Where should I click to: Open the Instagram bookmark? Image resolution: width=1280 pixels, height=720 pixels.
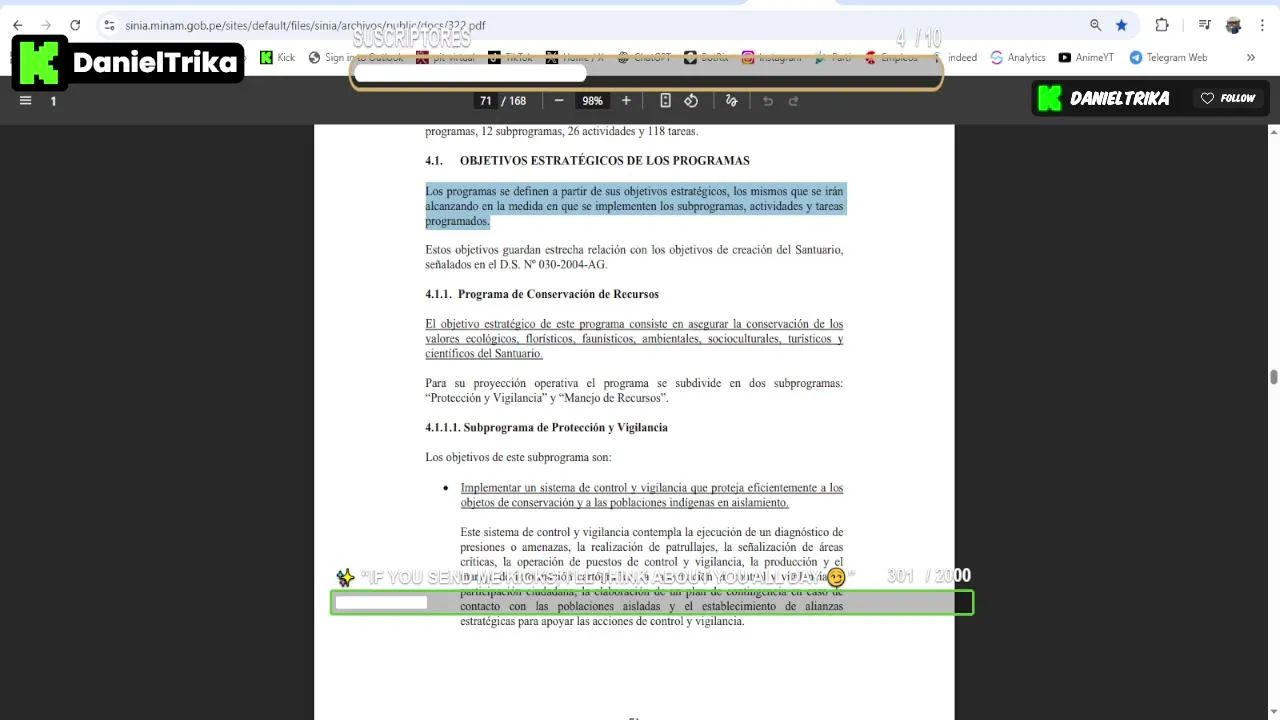coord(771,57)
